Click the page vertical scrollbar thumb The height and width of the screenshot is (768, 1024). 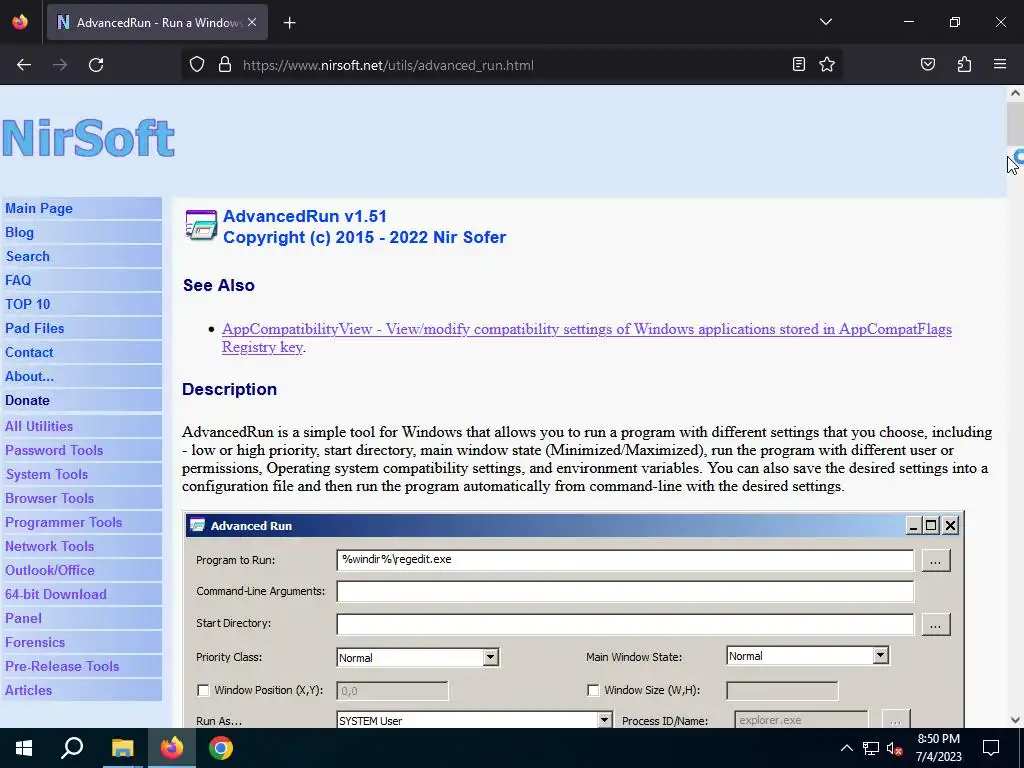(x=1015, y=123)
